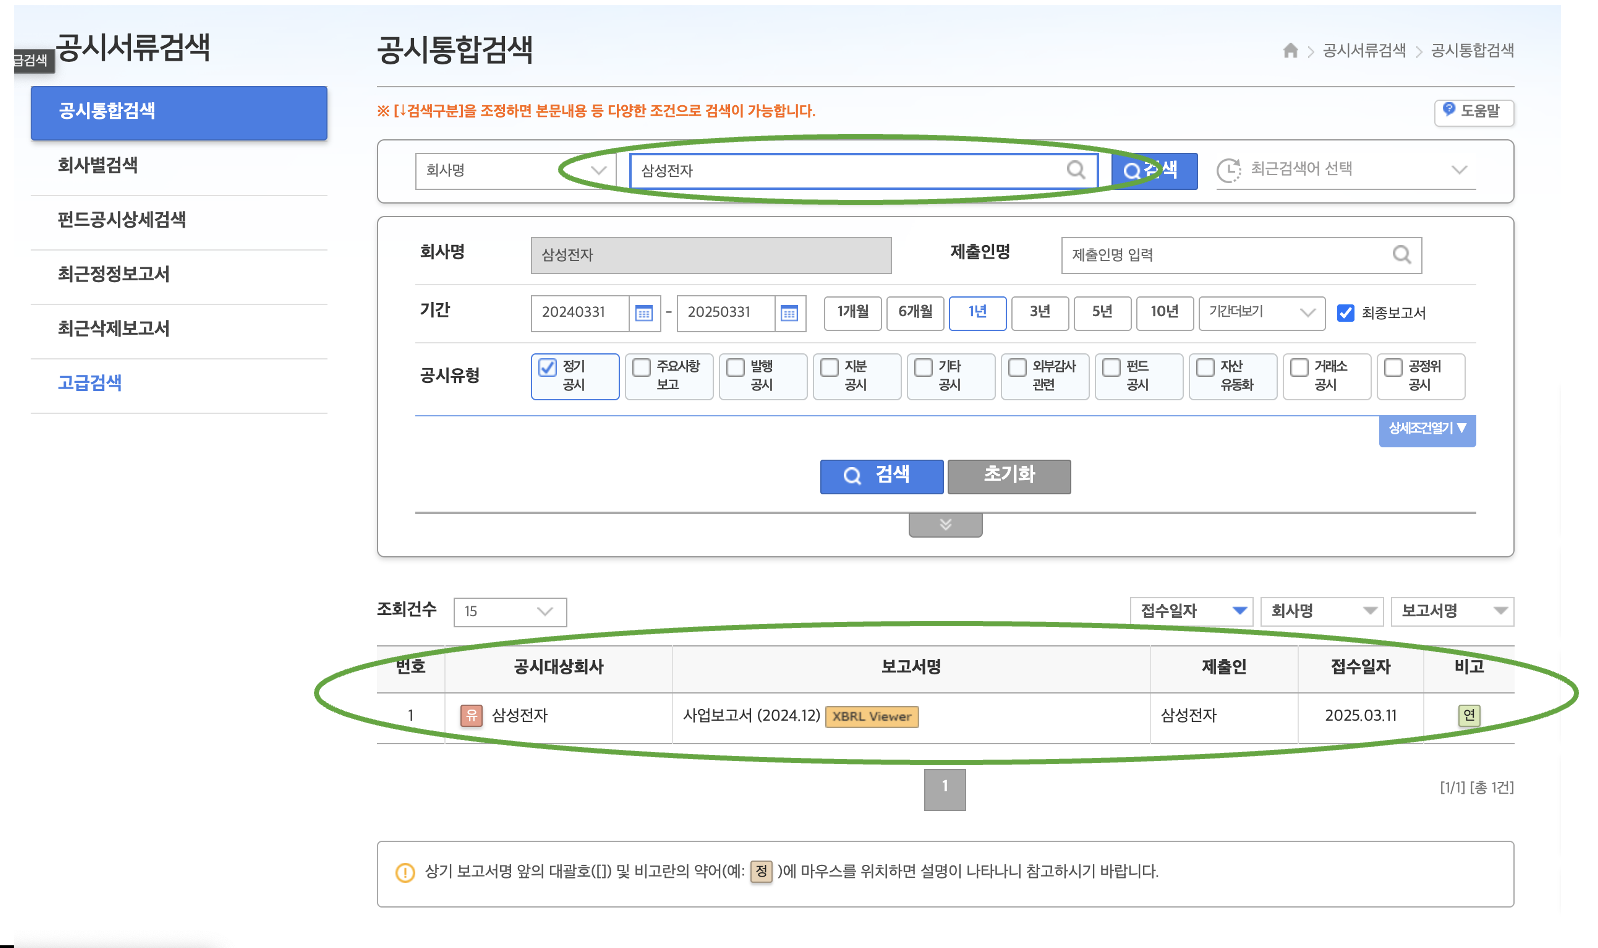Open the 삼성전자 company link in results
This screenshot has width=1598, height=948.
tap(520, 716)
